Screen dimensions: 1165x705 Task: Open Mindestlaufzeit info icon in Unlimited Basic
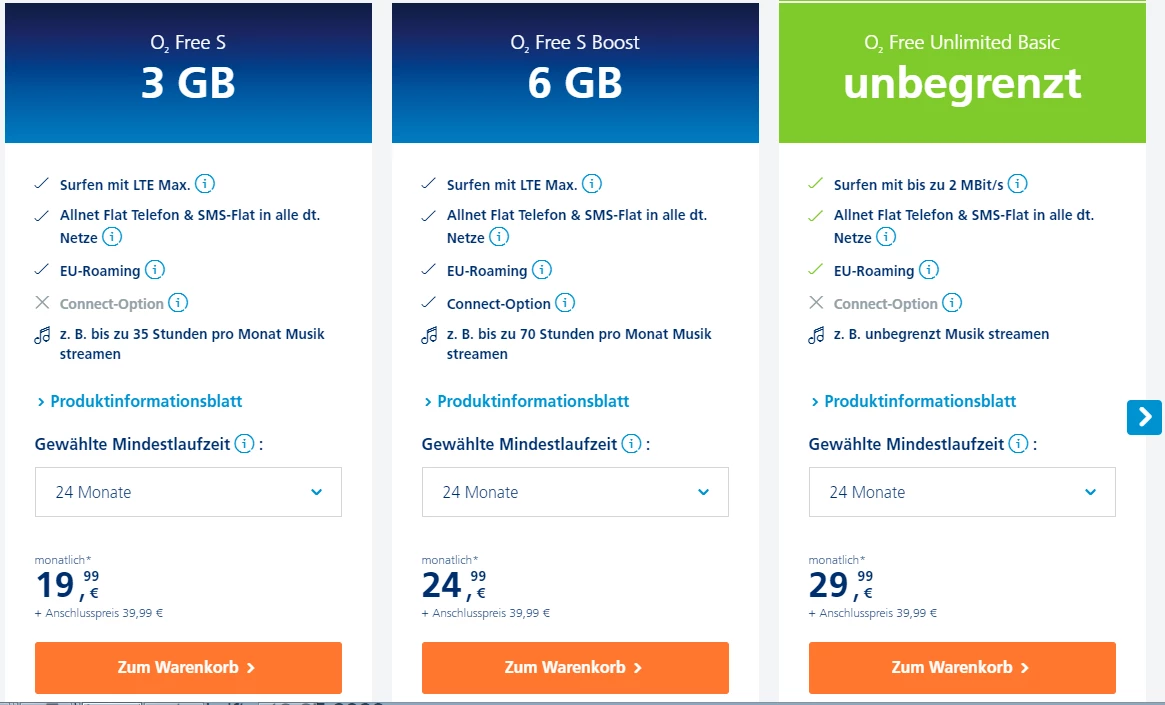pyautogui.click(x=1019, y=443)
